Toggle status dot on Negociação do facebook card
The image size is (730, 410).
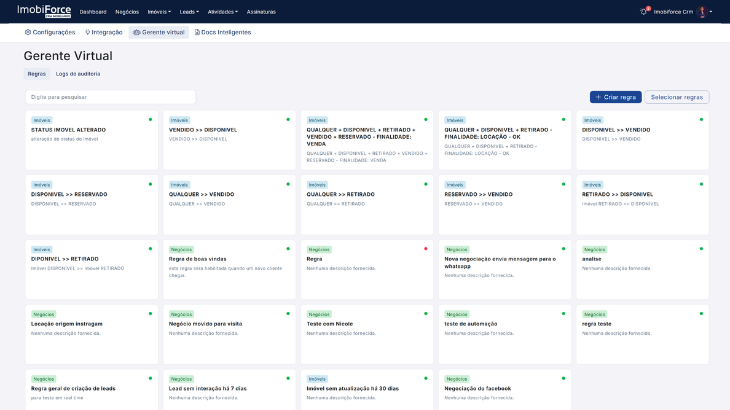(563, 378)
